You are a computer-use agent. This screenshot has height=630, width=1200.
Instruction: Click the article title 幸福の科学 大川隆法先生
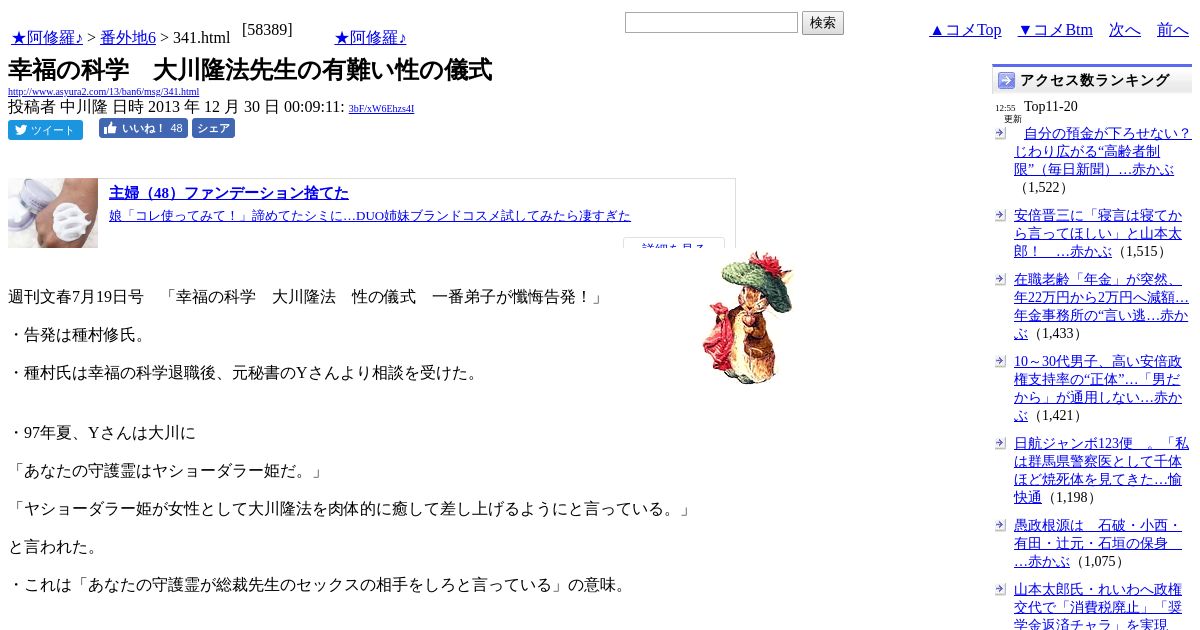pos(250,70)
